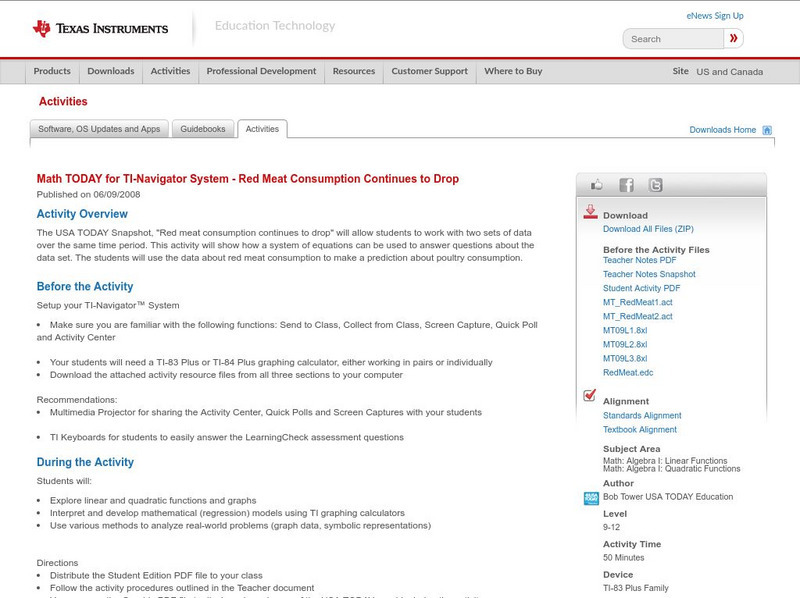Screen dimensions: 800x598
Task: Download the MT_RedMeat1.act file
Action: click(x=638, y=303)
